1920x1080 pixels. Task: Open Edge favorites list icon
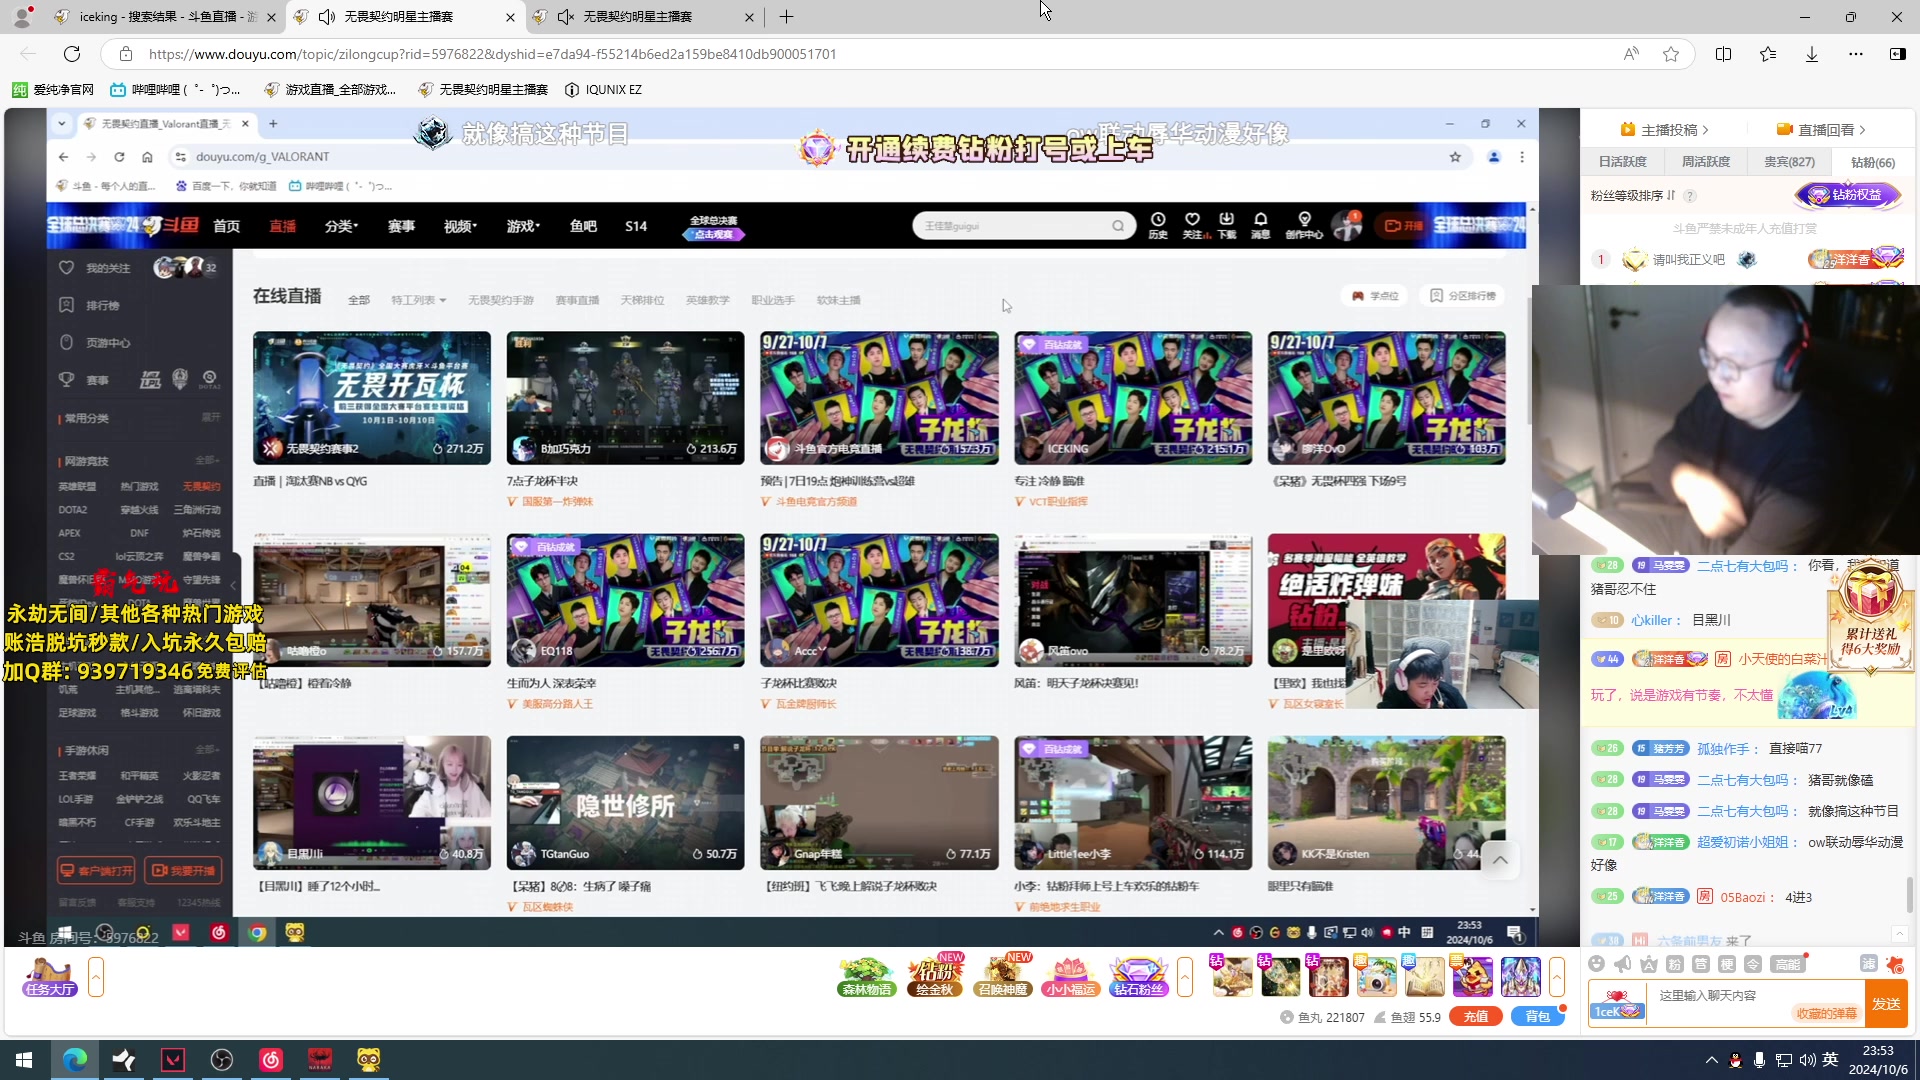(x=1767, y=54)
